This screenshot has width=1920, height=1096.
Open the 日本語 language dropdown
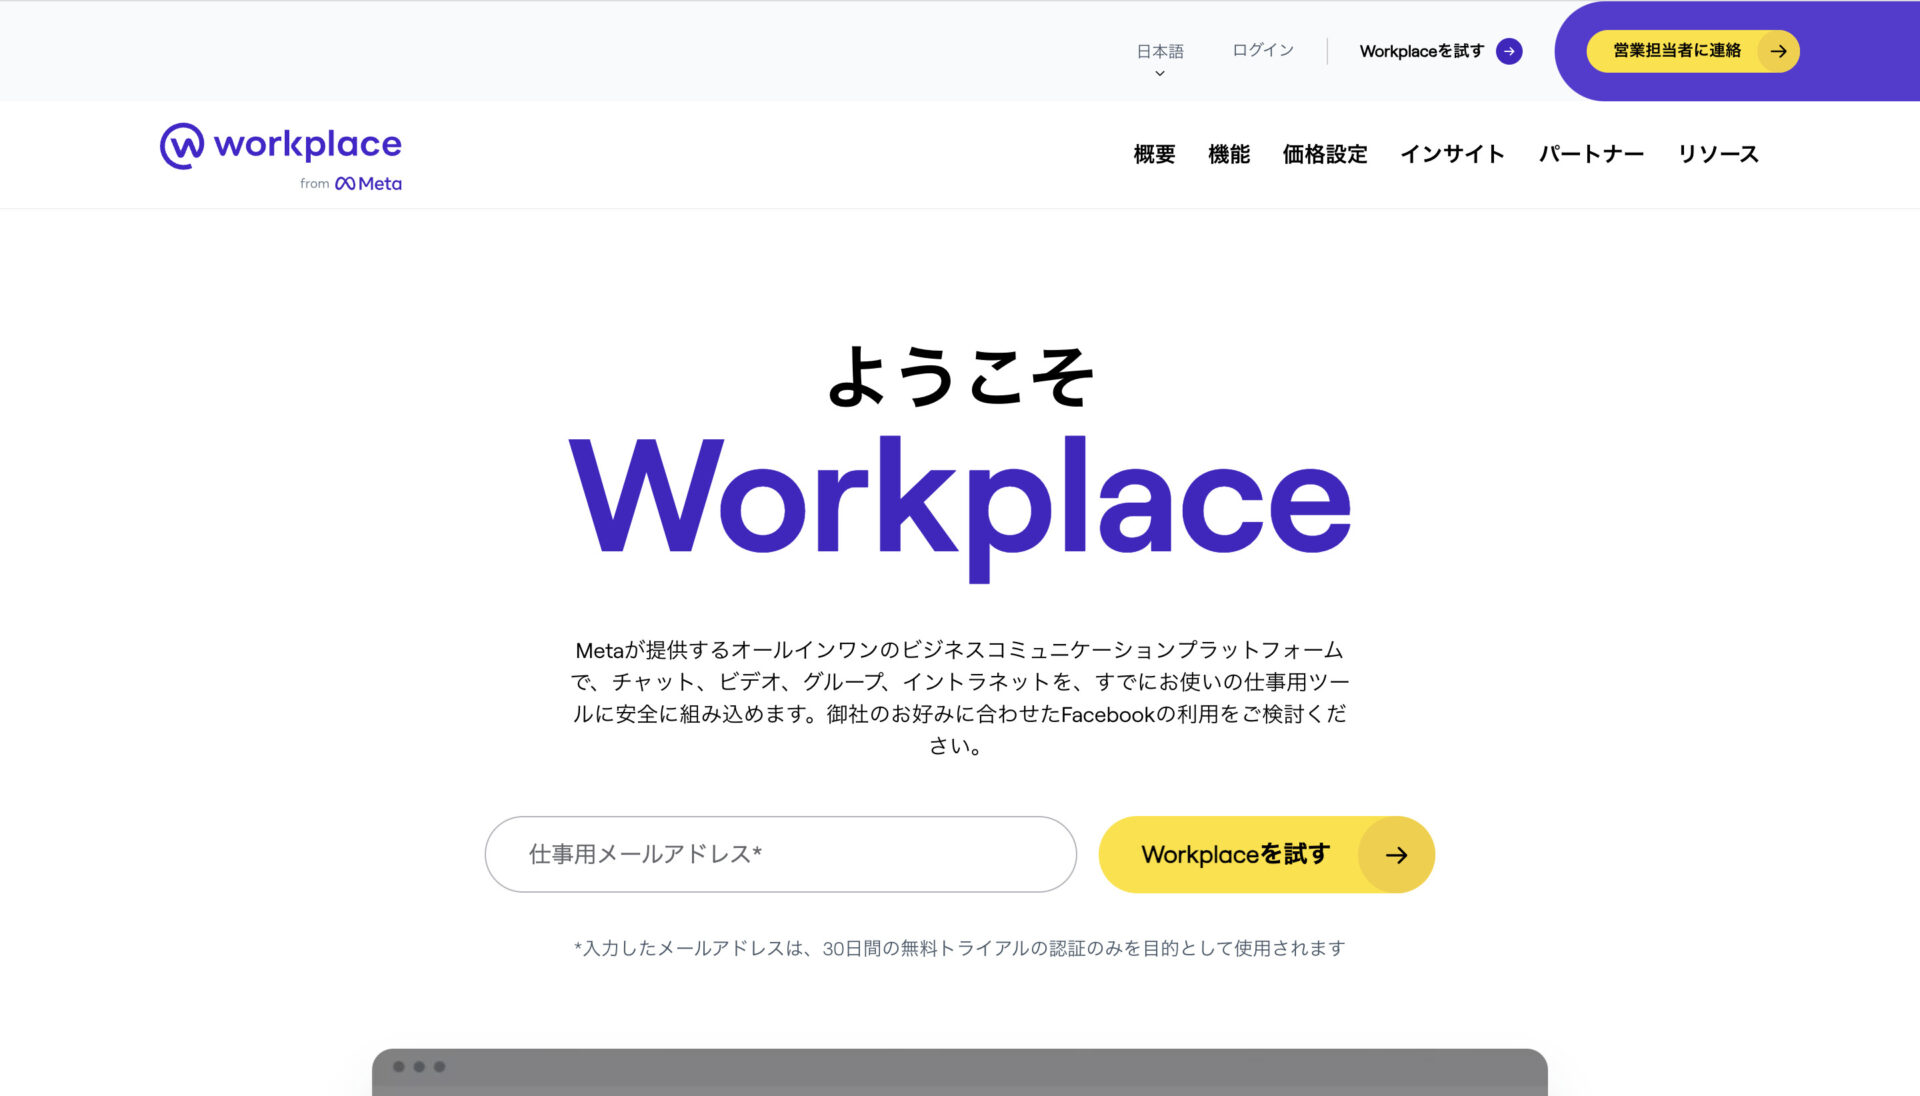coord(1158,51)
